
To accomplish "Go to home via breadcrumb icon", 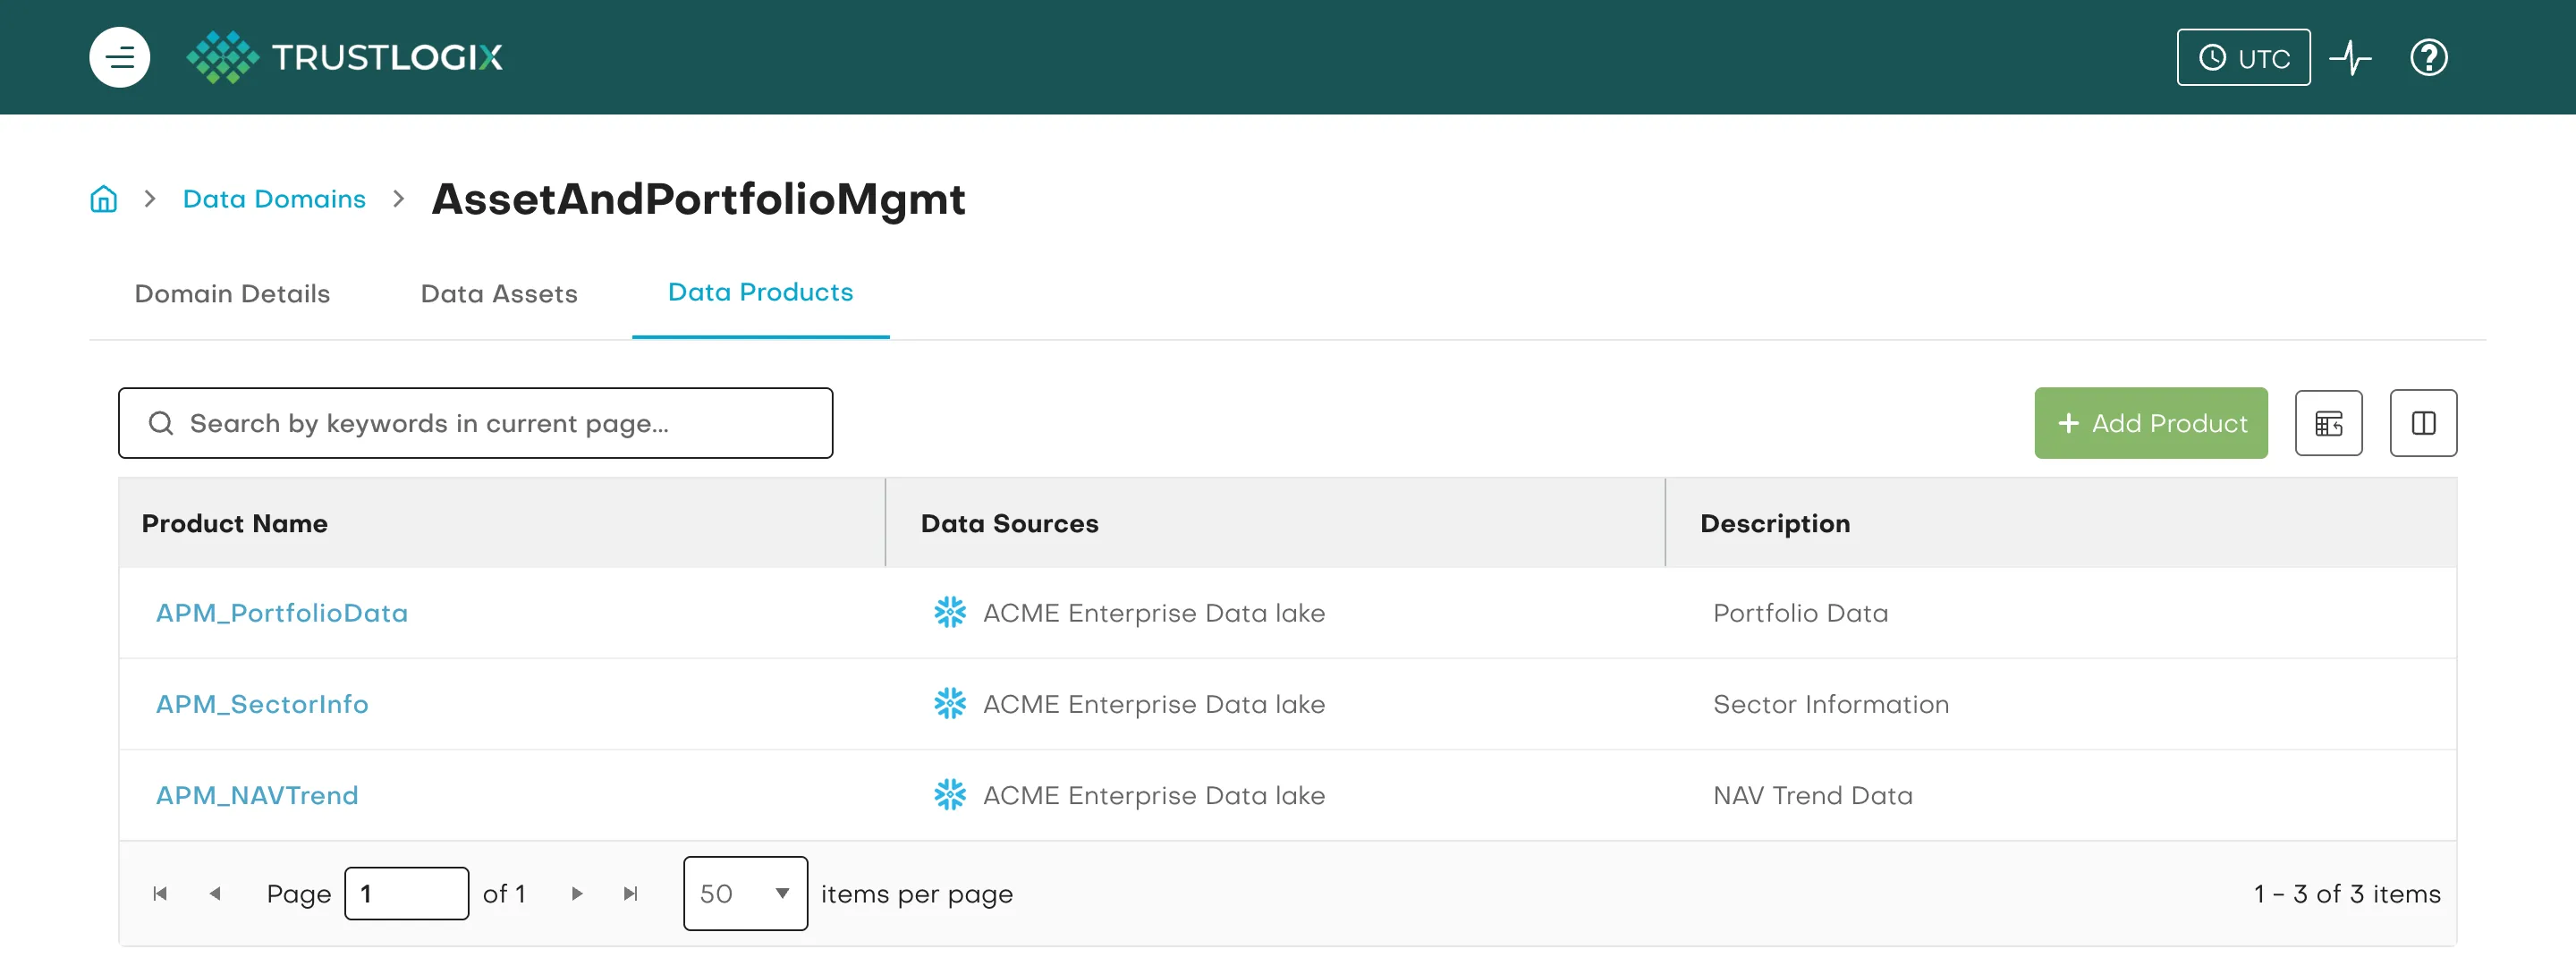I will click(x=103, y=199).
